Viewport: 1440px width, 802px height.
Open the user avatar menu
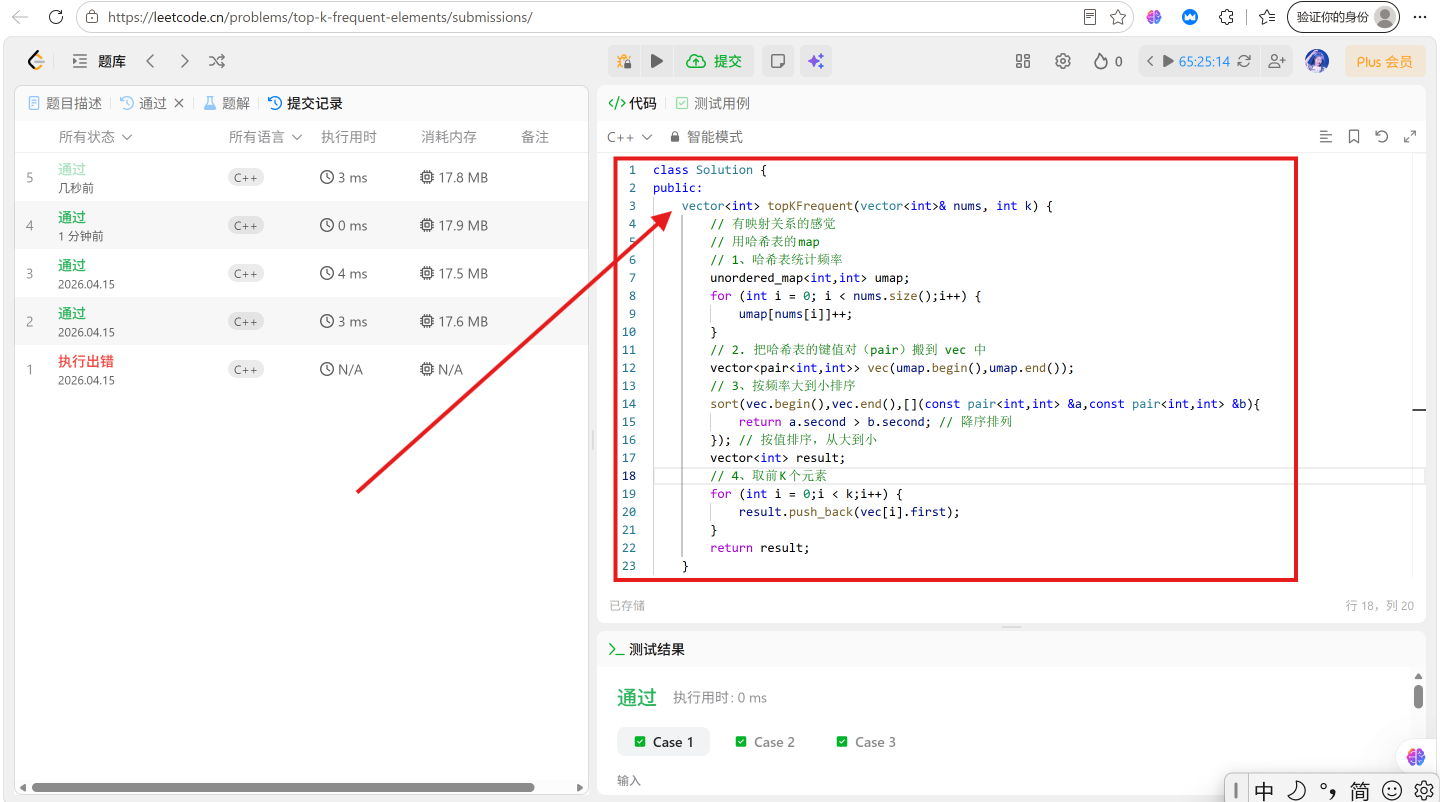point(1318,61)
